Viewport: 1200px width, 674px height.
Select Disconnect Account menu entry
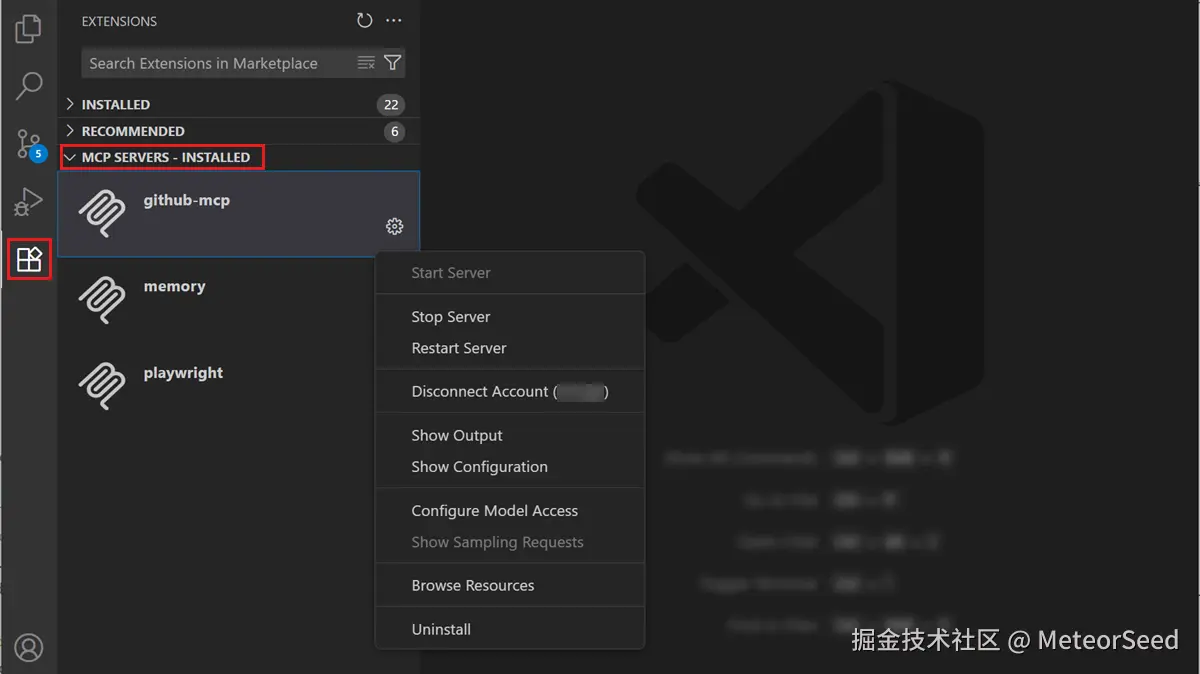pos(510,392)
